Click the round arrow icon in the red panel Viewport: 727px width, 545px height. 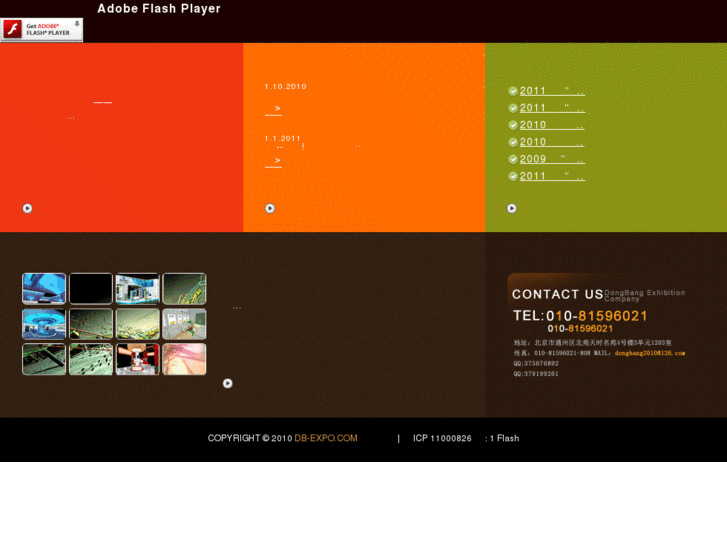coord(27,208)
